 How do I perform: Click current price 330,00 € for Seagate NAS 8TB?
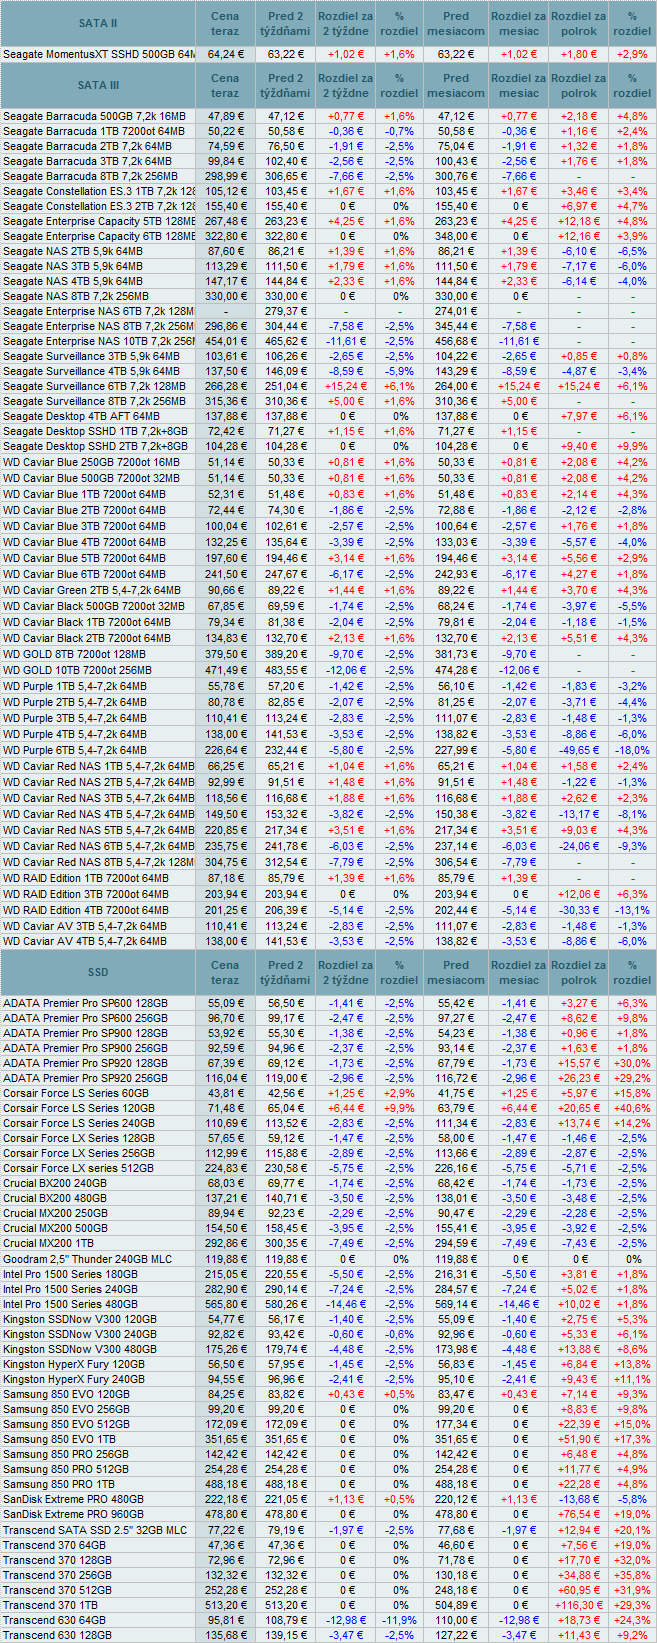click(x=226, y=296)
